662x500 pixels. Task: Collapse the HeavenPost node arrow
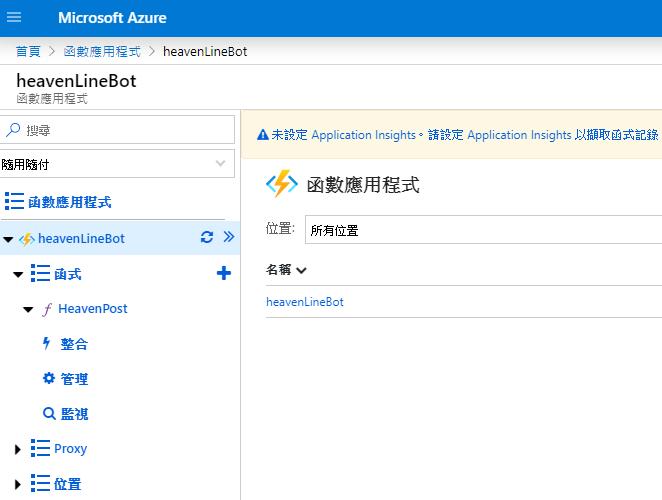click(28, 309)
